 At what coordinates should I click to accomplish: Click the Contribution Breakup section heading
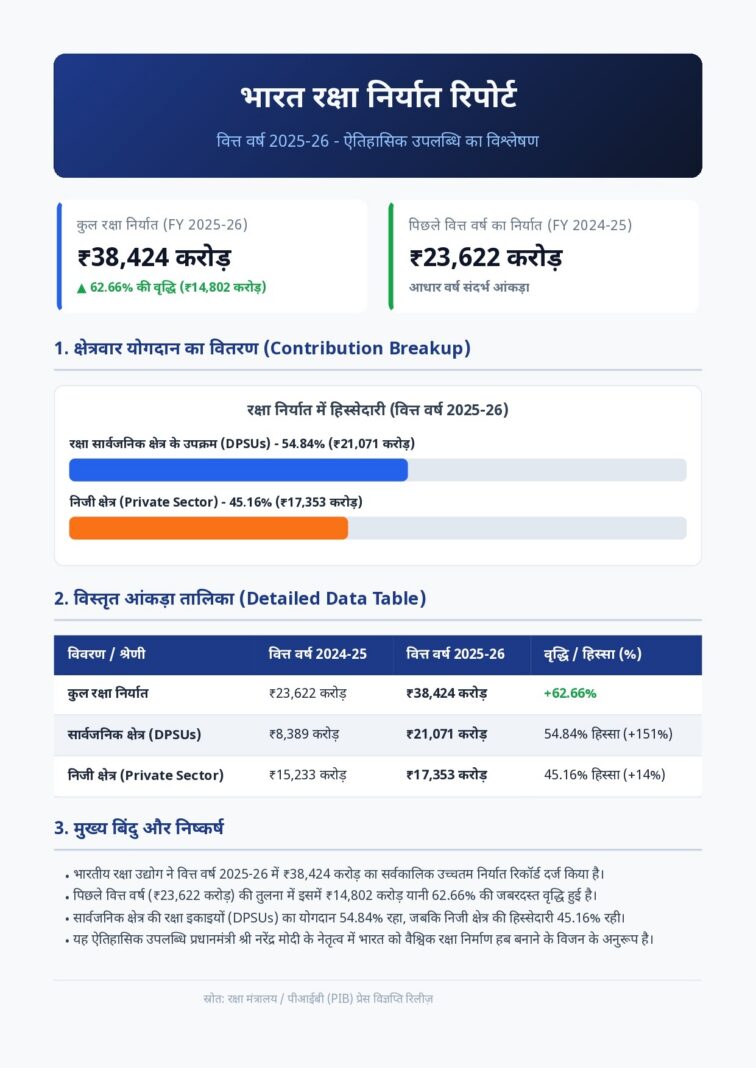(262, 348)
